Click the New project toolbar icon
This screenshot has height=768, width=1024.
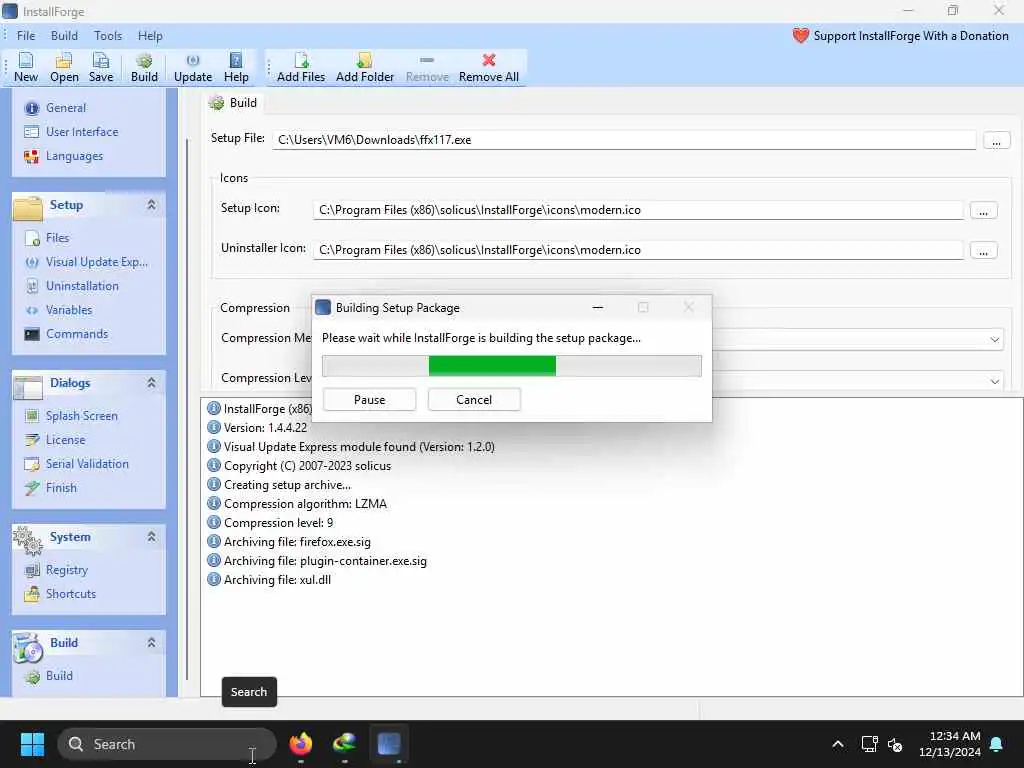[25, 67]
